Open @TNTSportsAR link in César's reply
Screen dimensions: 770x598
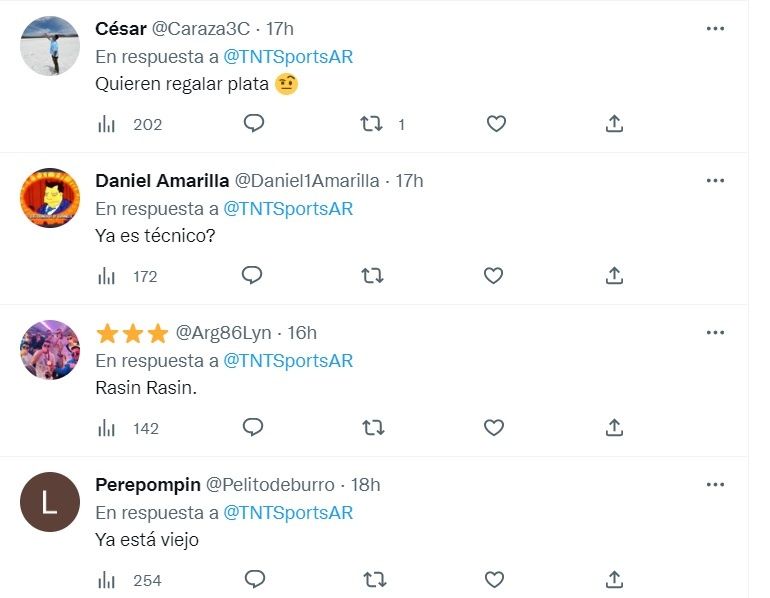[288, 57]
